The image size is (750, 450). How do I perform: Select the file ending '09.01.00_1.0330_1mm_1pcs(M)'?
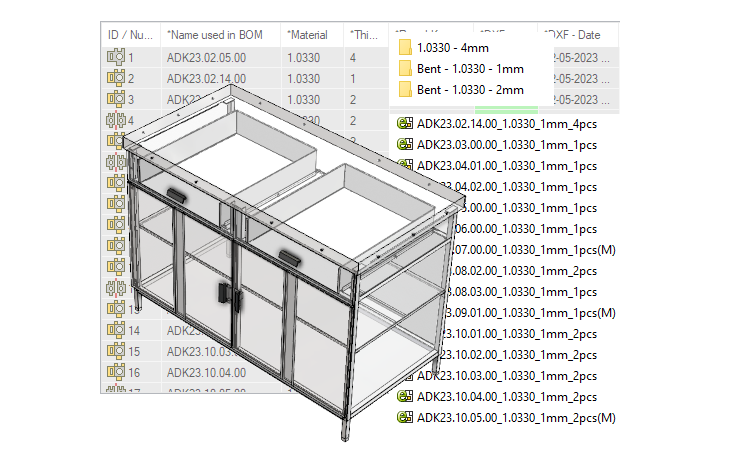point(529,313)
